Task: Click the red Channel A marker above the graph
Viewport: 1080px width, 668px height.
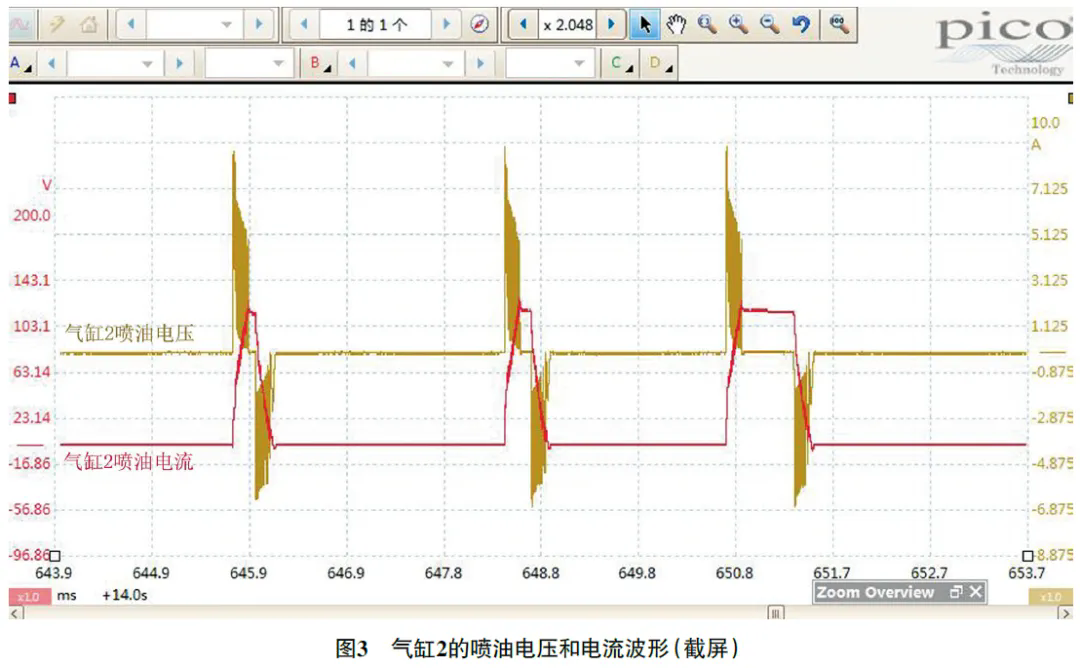Action: 12,98
